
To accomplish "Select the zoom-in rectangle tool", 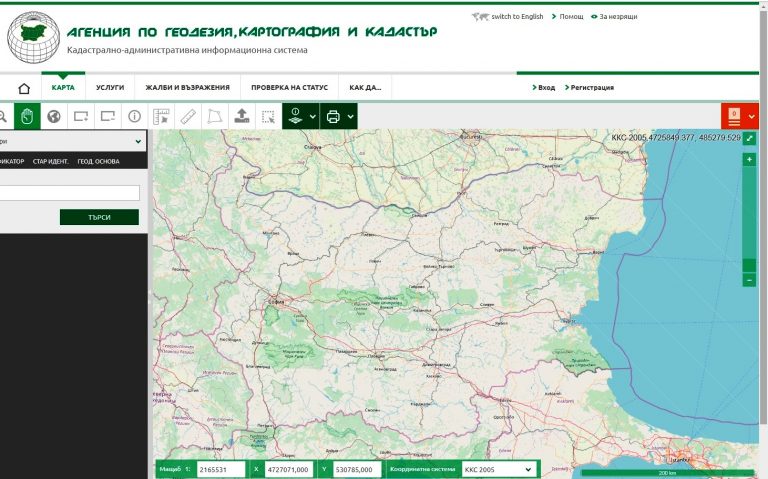I will 81,116.
